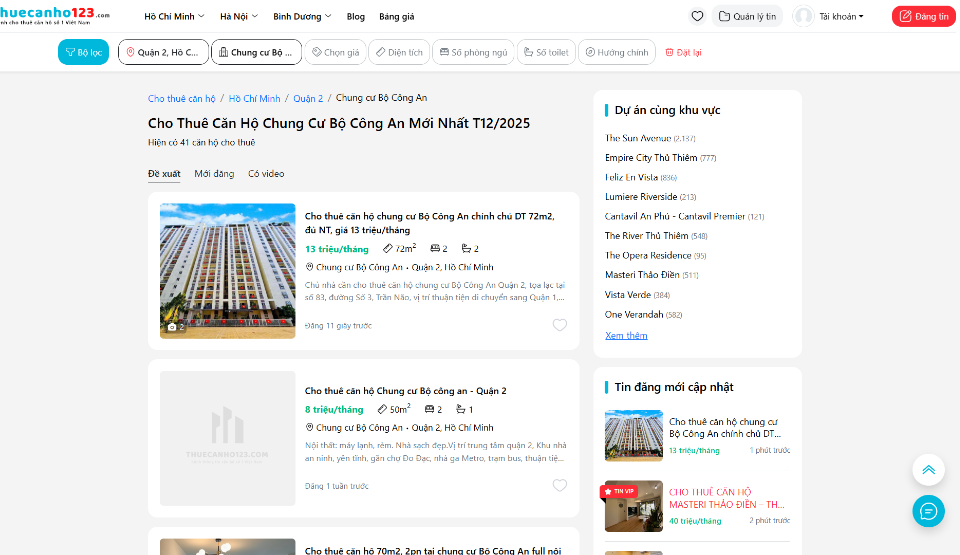Screen dimensions: 960x555
Task: Click '8 triệu/tháng' price in second listing
Action: (334, 409)
